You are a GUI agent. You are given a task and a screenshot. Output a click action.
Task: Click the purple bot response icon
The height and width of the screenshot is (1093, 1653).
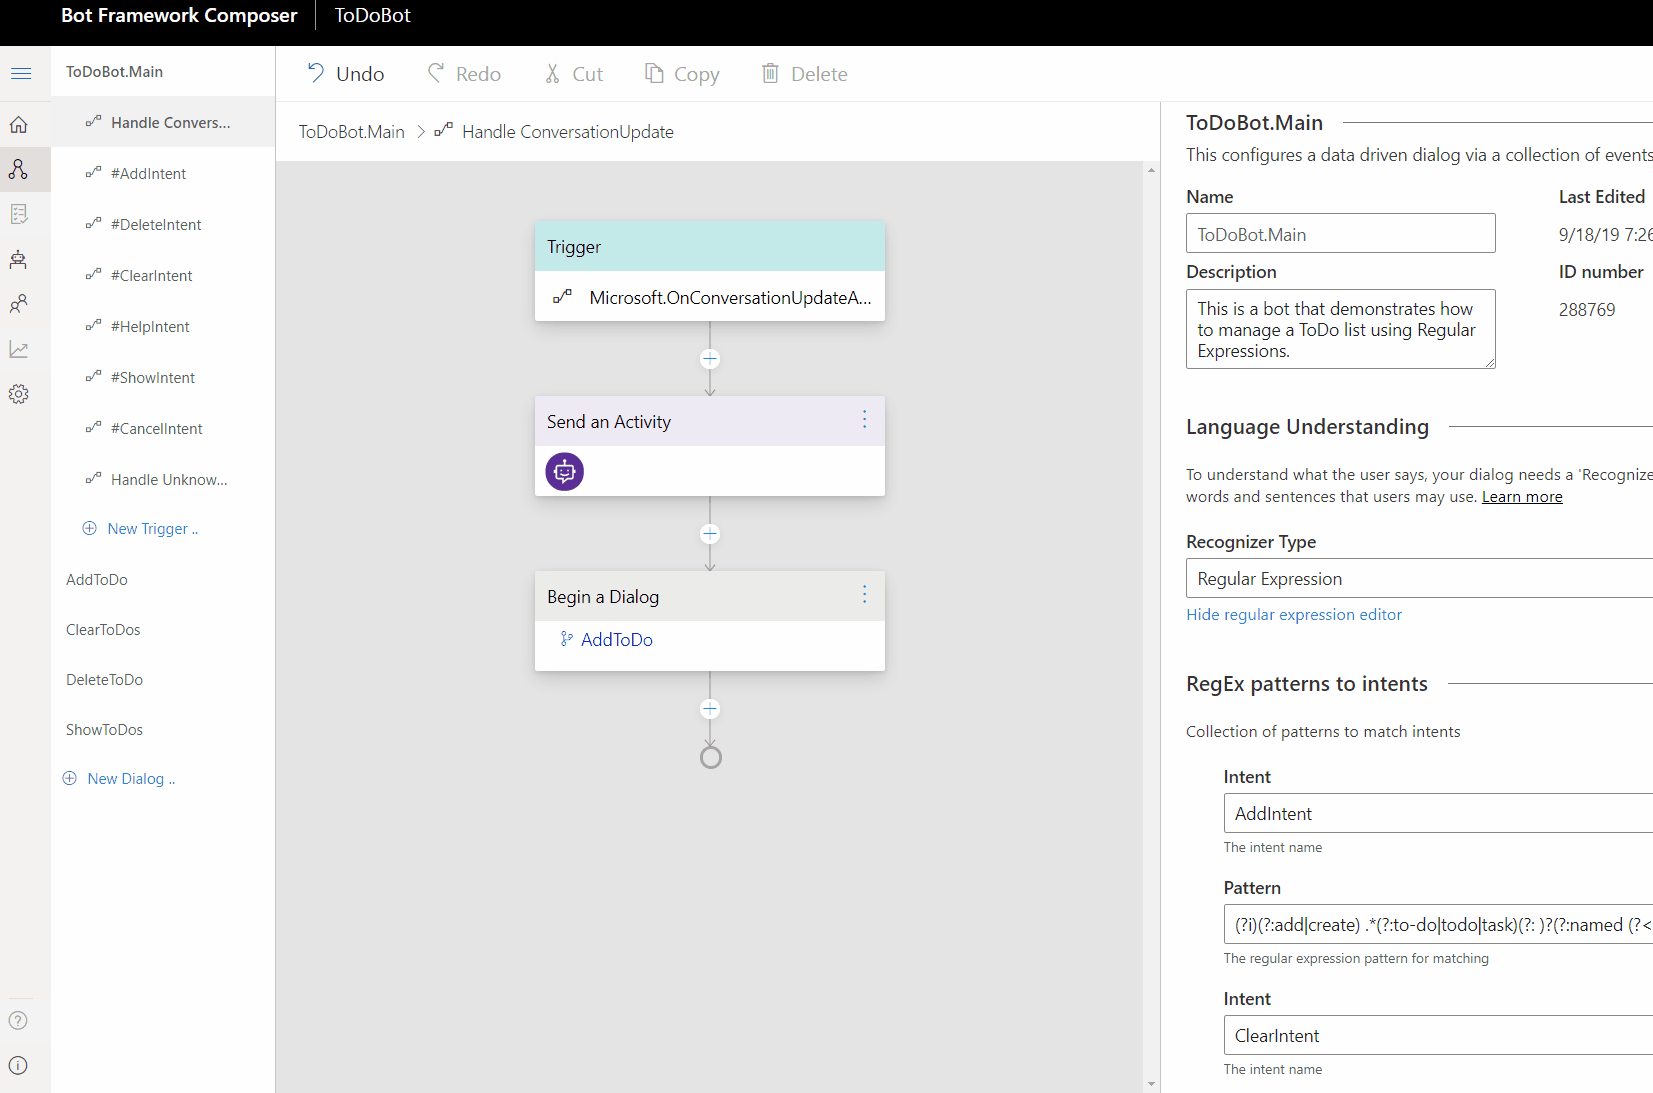pos(564,471)
